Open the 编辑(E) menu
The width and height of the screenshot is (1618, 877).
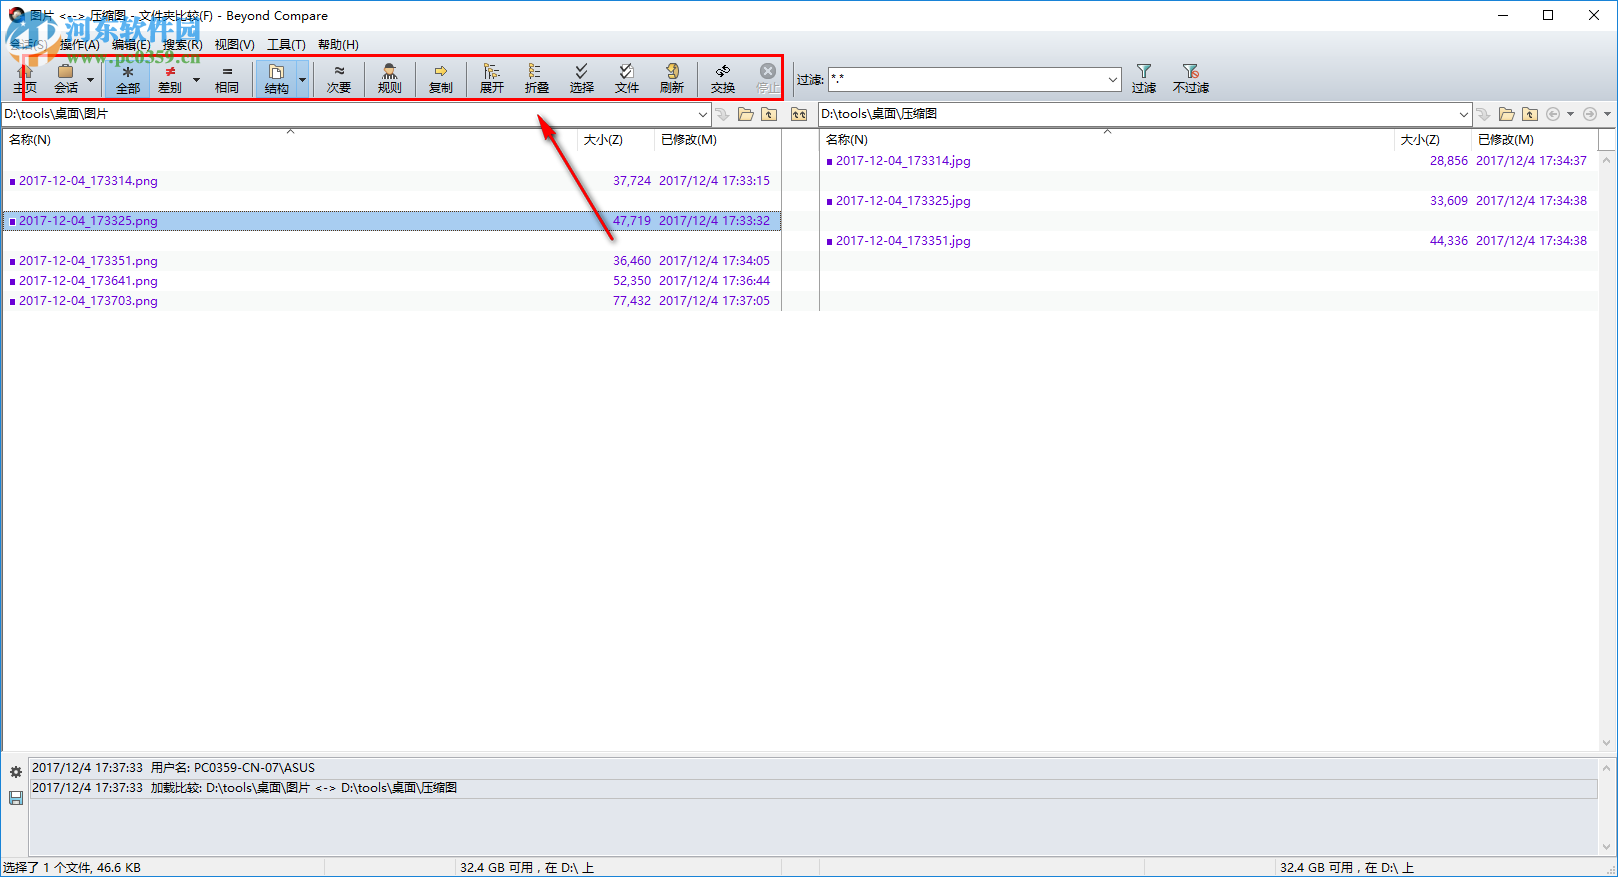(x=131, y=44)
